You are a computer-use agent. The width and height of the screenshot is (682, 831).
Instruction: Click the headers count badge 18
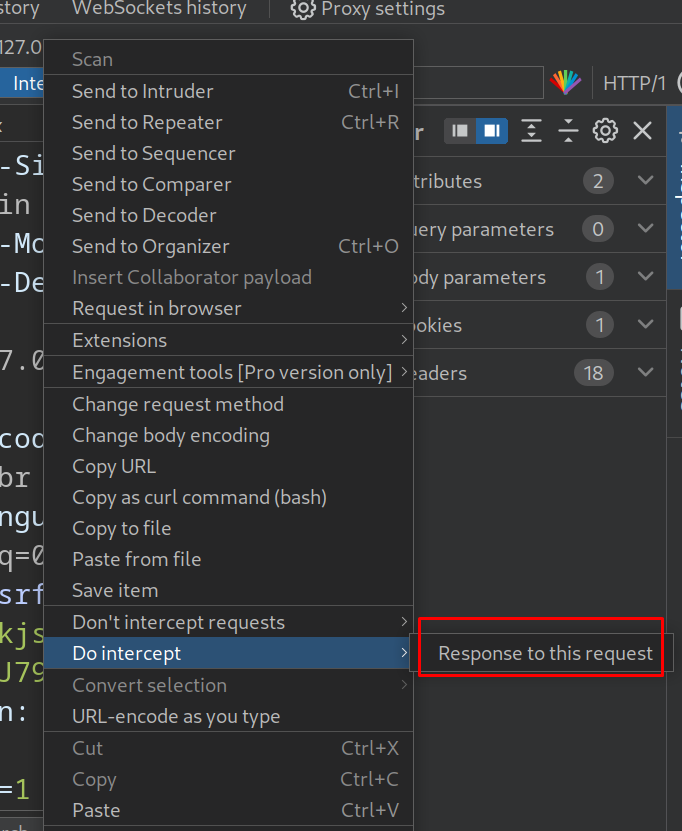tap(594, 373)
